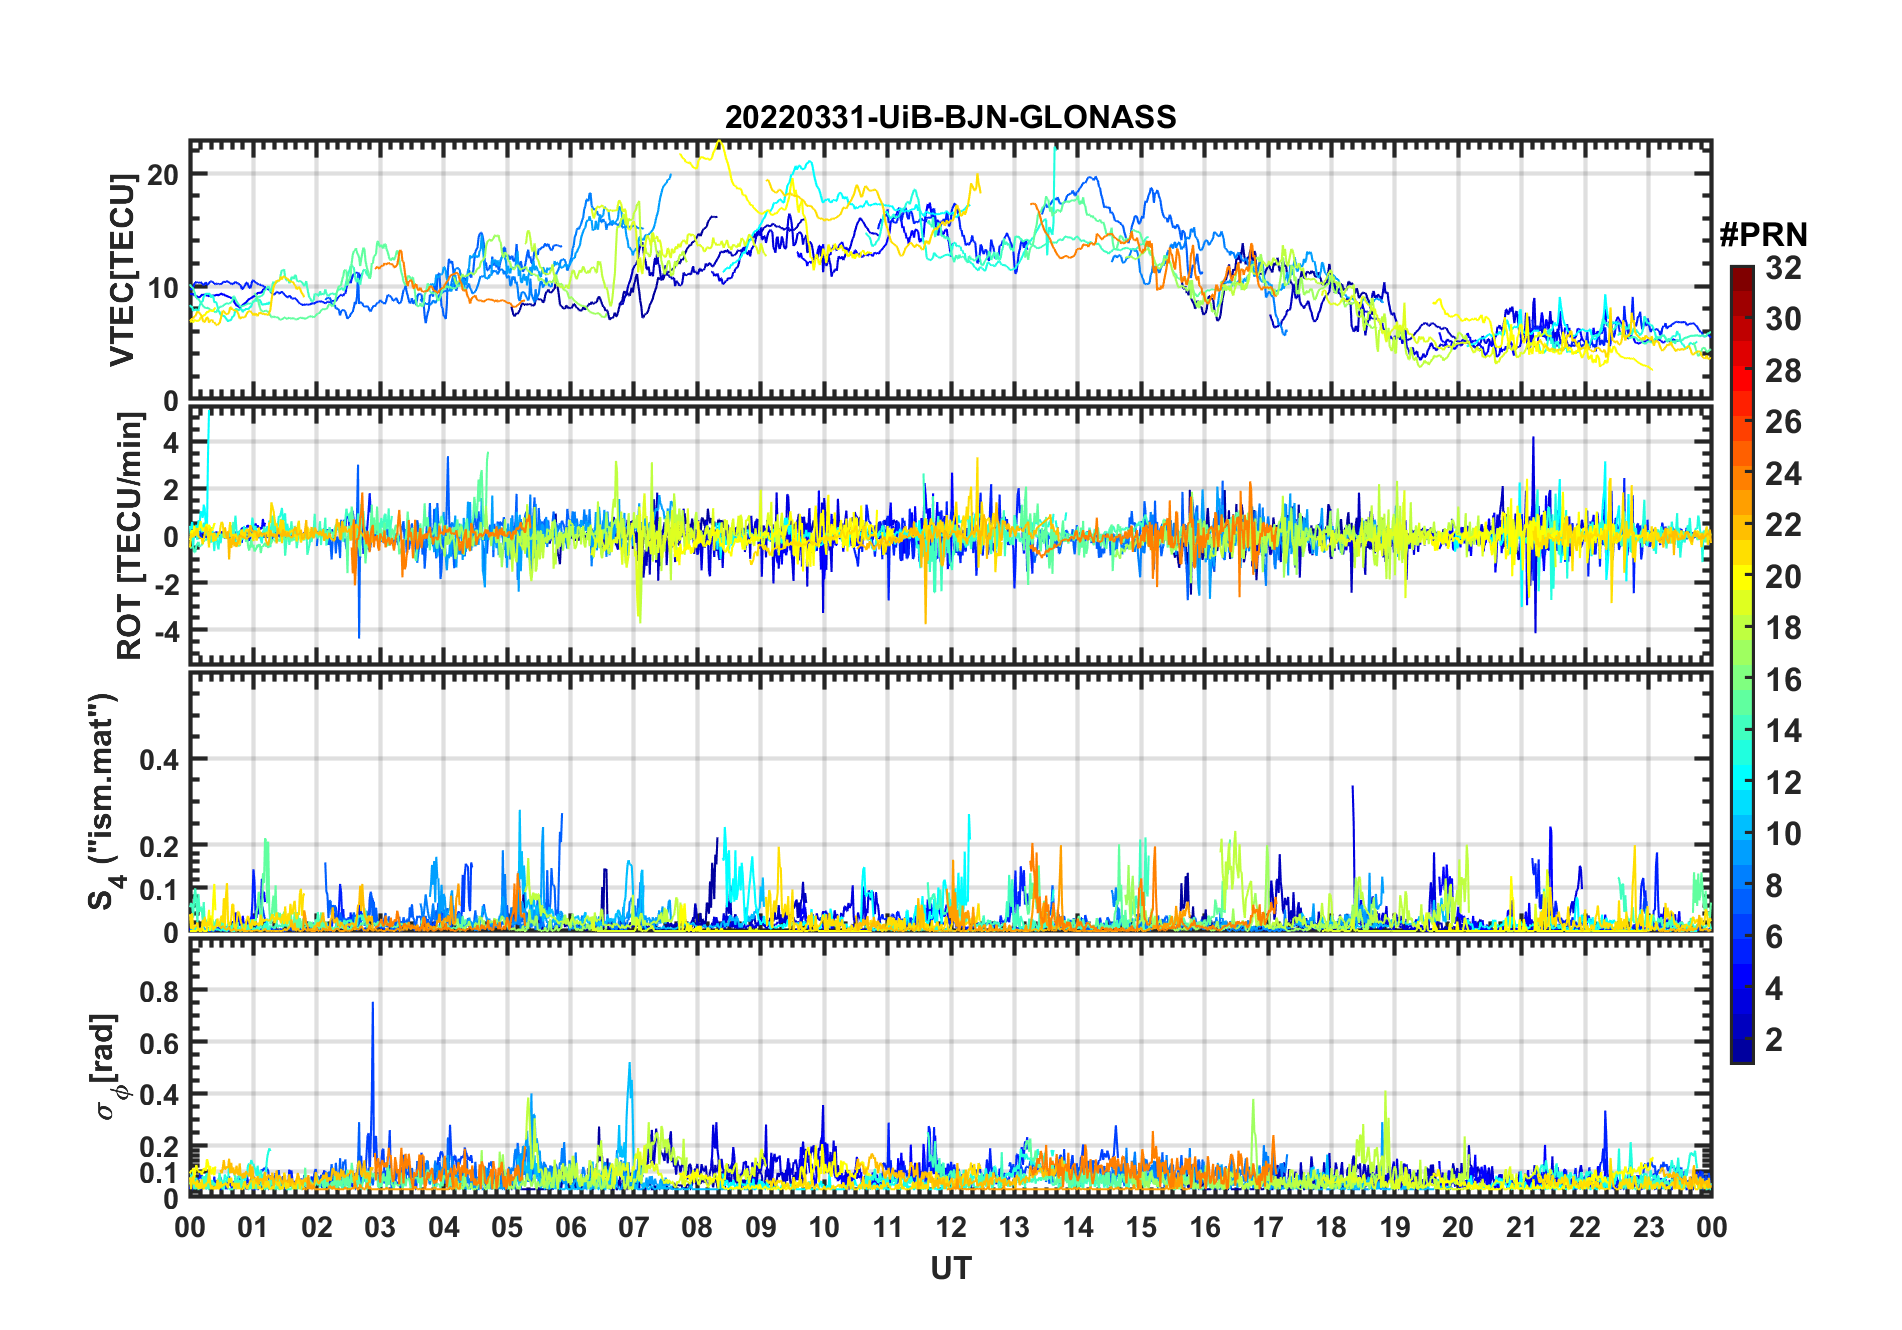The image size is (1902, 1330).
Task: Click colorbar tick label 24
Action: point(1783,474)
